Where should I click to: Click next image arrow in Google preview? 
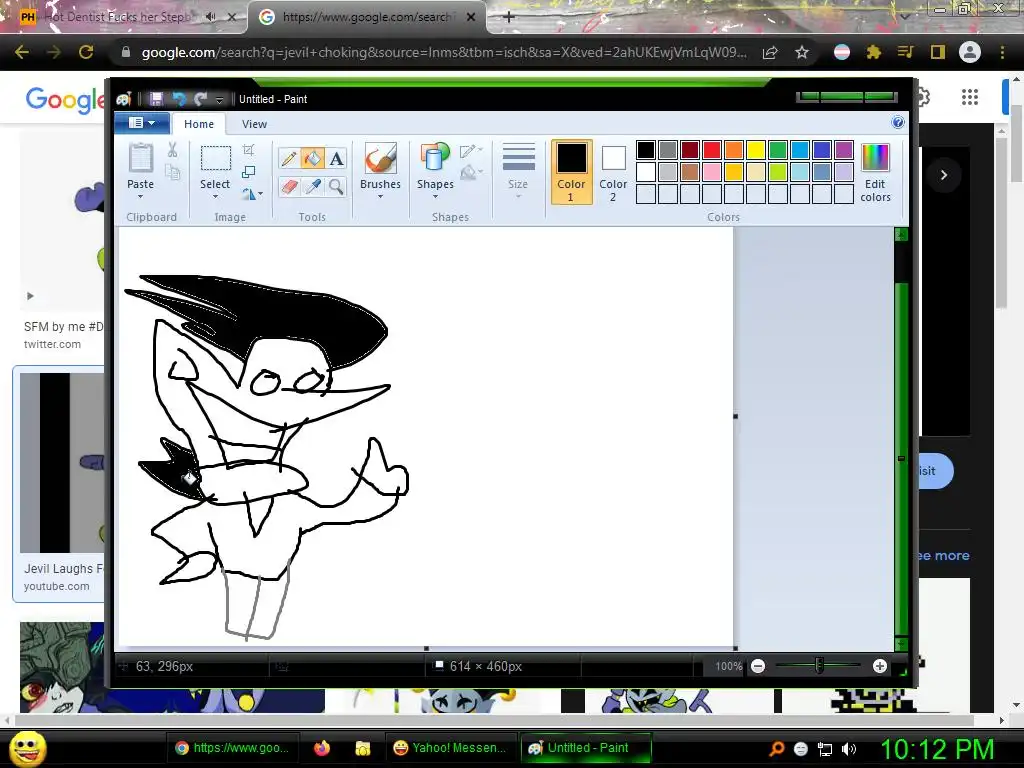tap(944, 175)
